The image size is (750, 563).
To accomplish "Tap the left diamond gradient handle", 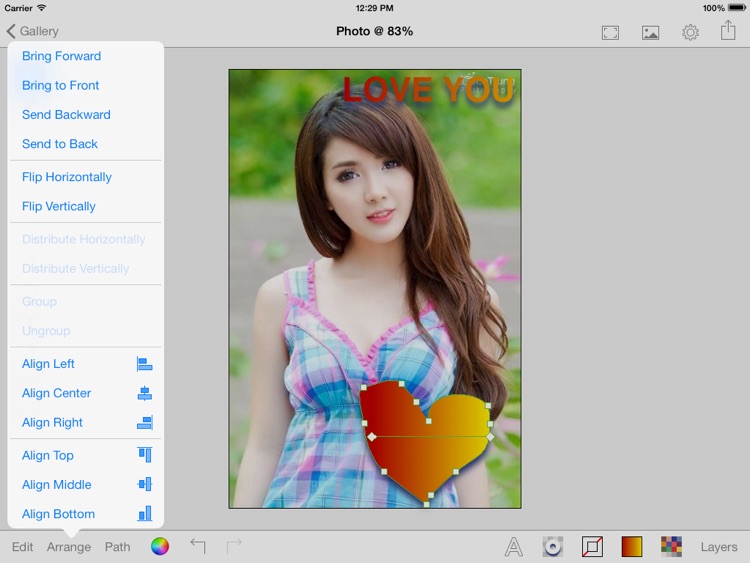I will coord(372,437).
